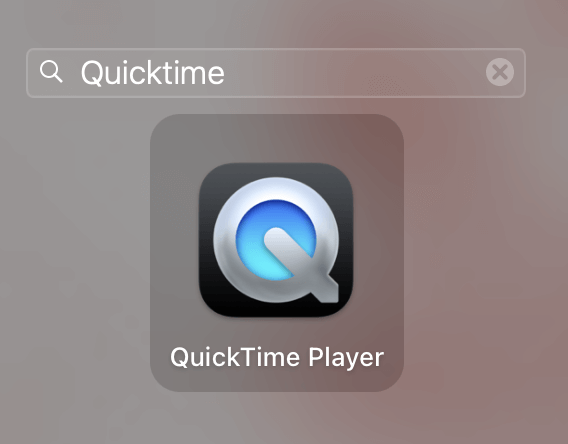
Task: Click the QuickTime Player label text
Action: (277, 358)
